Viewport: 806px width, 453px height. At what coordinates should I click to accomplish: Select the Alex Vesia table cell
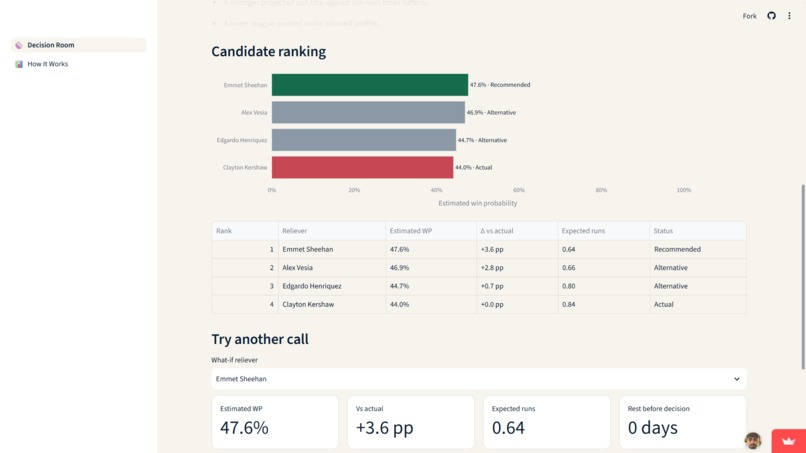click(x=332, y=268)
